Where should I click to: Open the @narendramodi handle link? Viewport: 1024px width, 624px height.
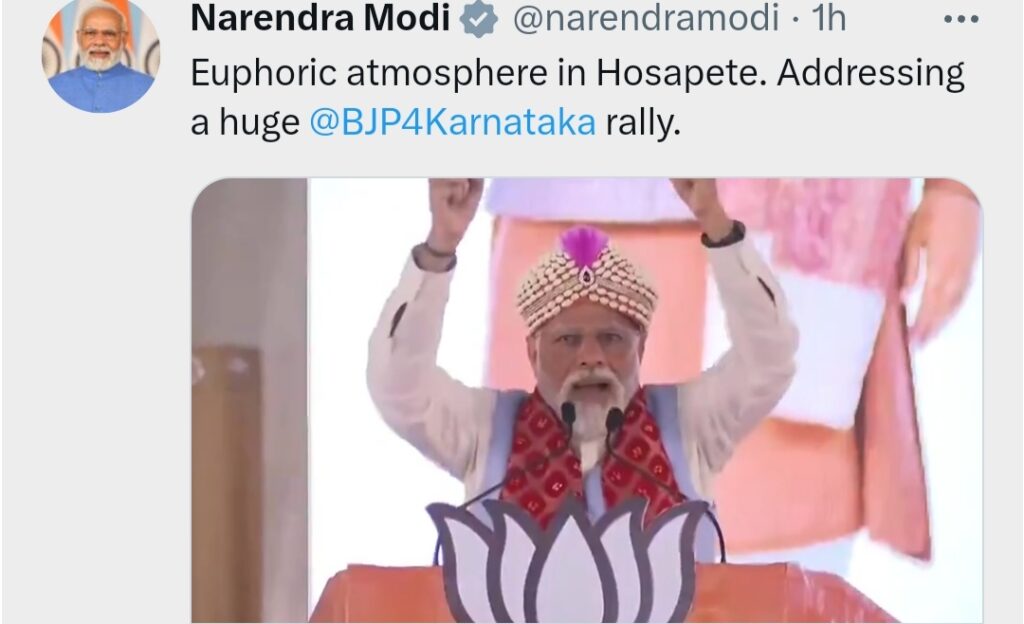[x=646, y=18]
